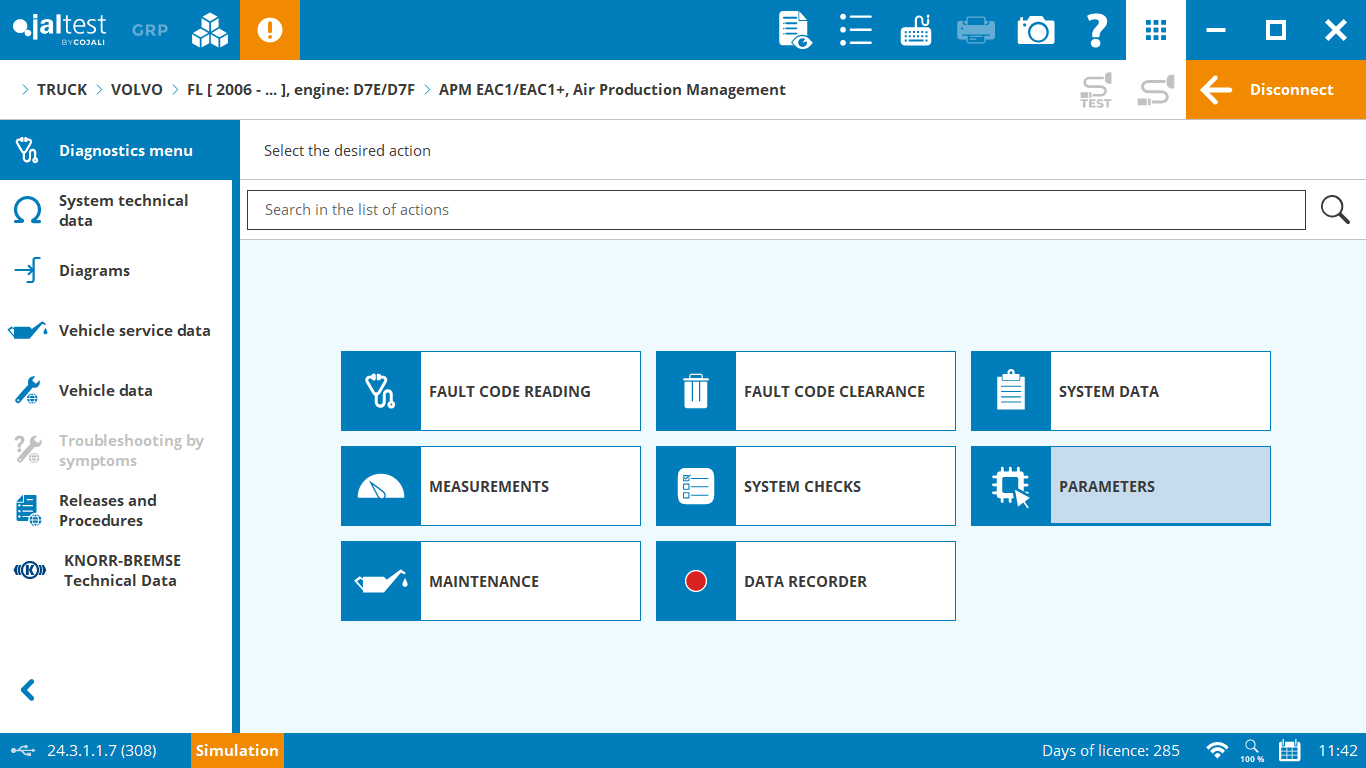Click APM EAC1/EAC1+ breadcrumb entry

pyautogui.click(x=612, y=90)
